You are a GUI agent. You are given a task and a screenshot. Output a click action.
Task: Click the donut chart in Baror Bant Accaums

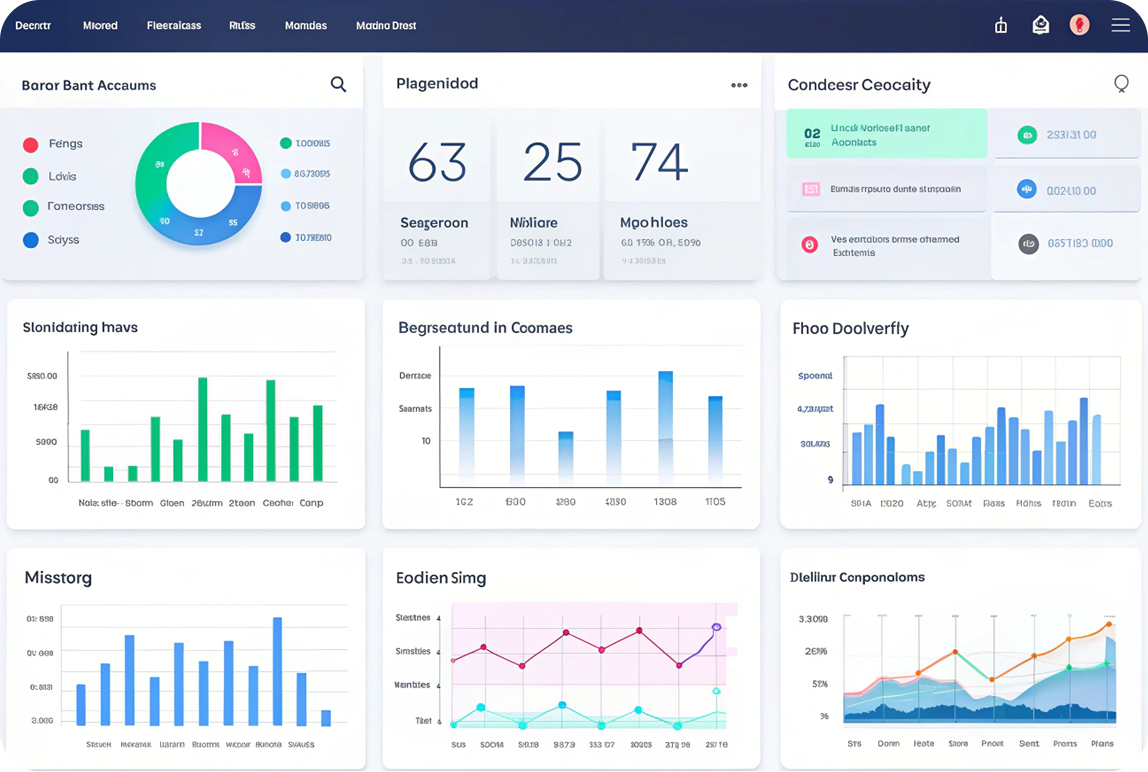click(x=198, y=185)
